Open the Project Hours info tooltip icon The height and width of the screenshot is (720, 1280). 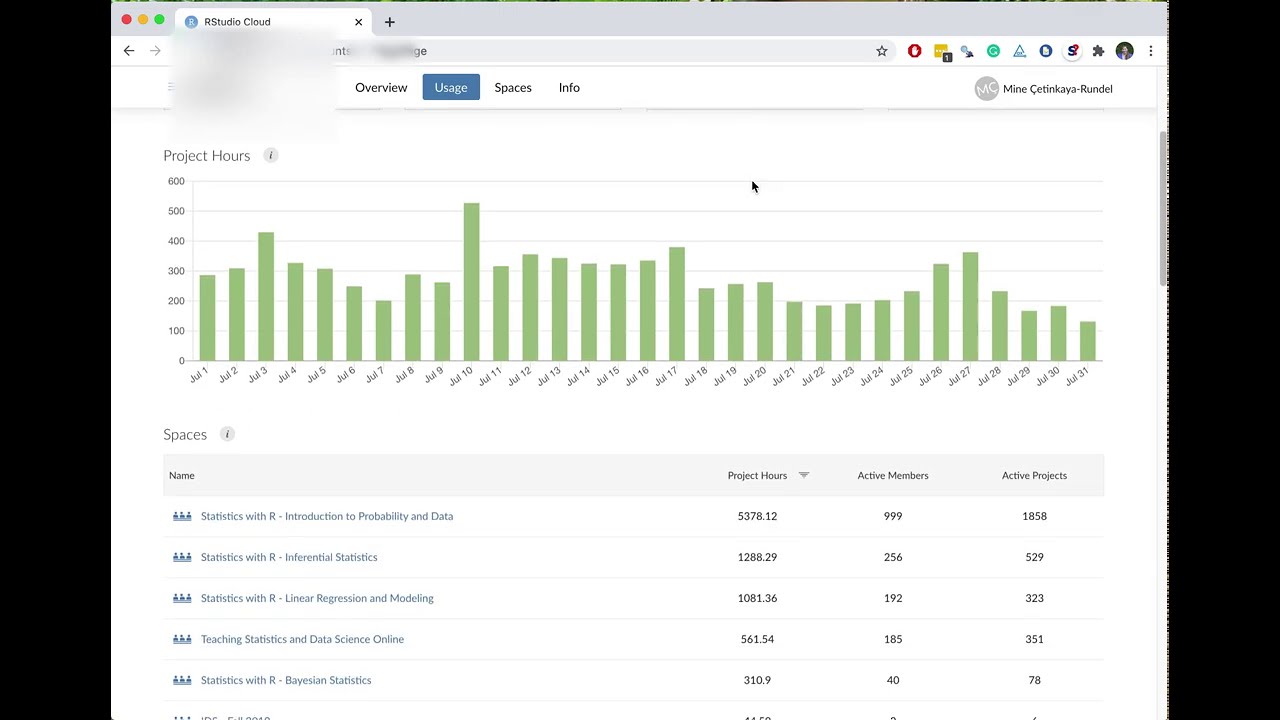(x=270, y=155)
